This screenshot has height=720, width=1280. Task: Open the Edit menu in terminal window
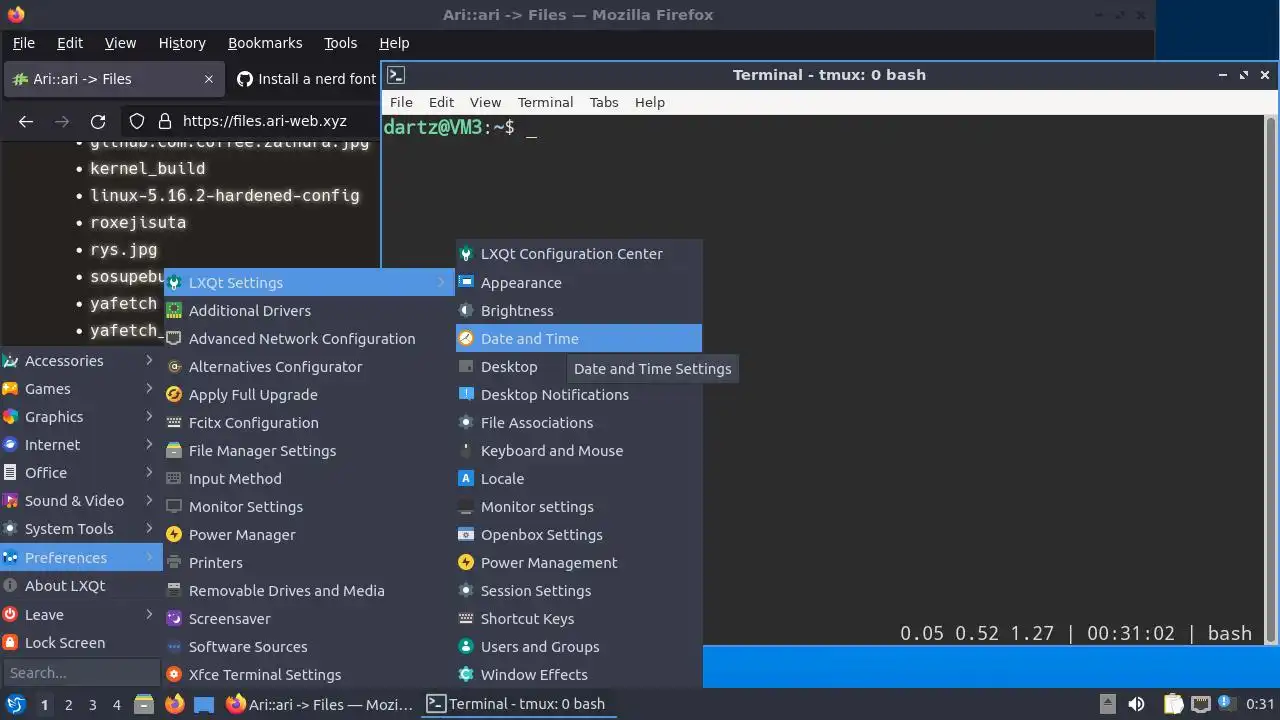tap(441, 102)
